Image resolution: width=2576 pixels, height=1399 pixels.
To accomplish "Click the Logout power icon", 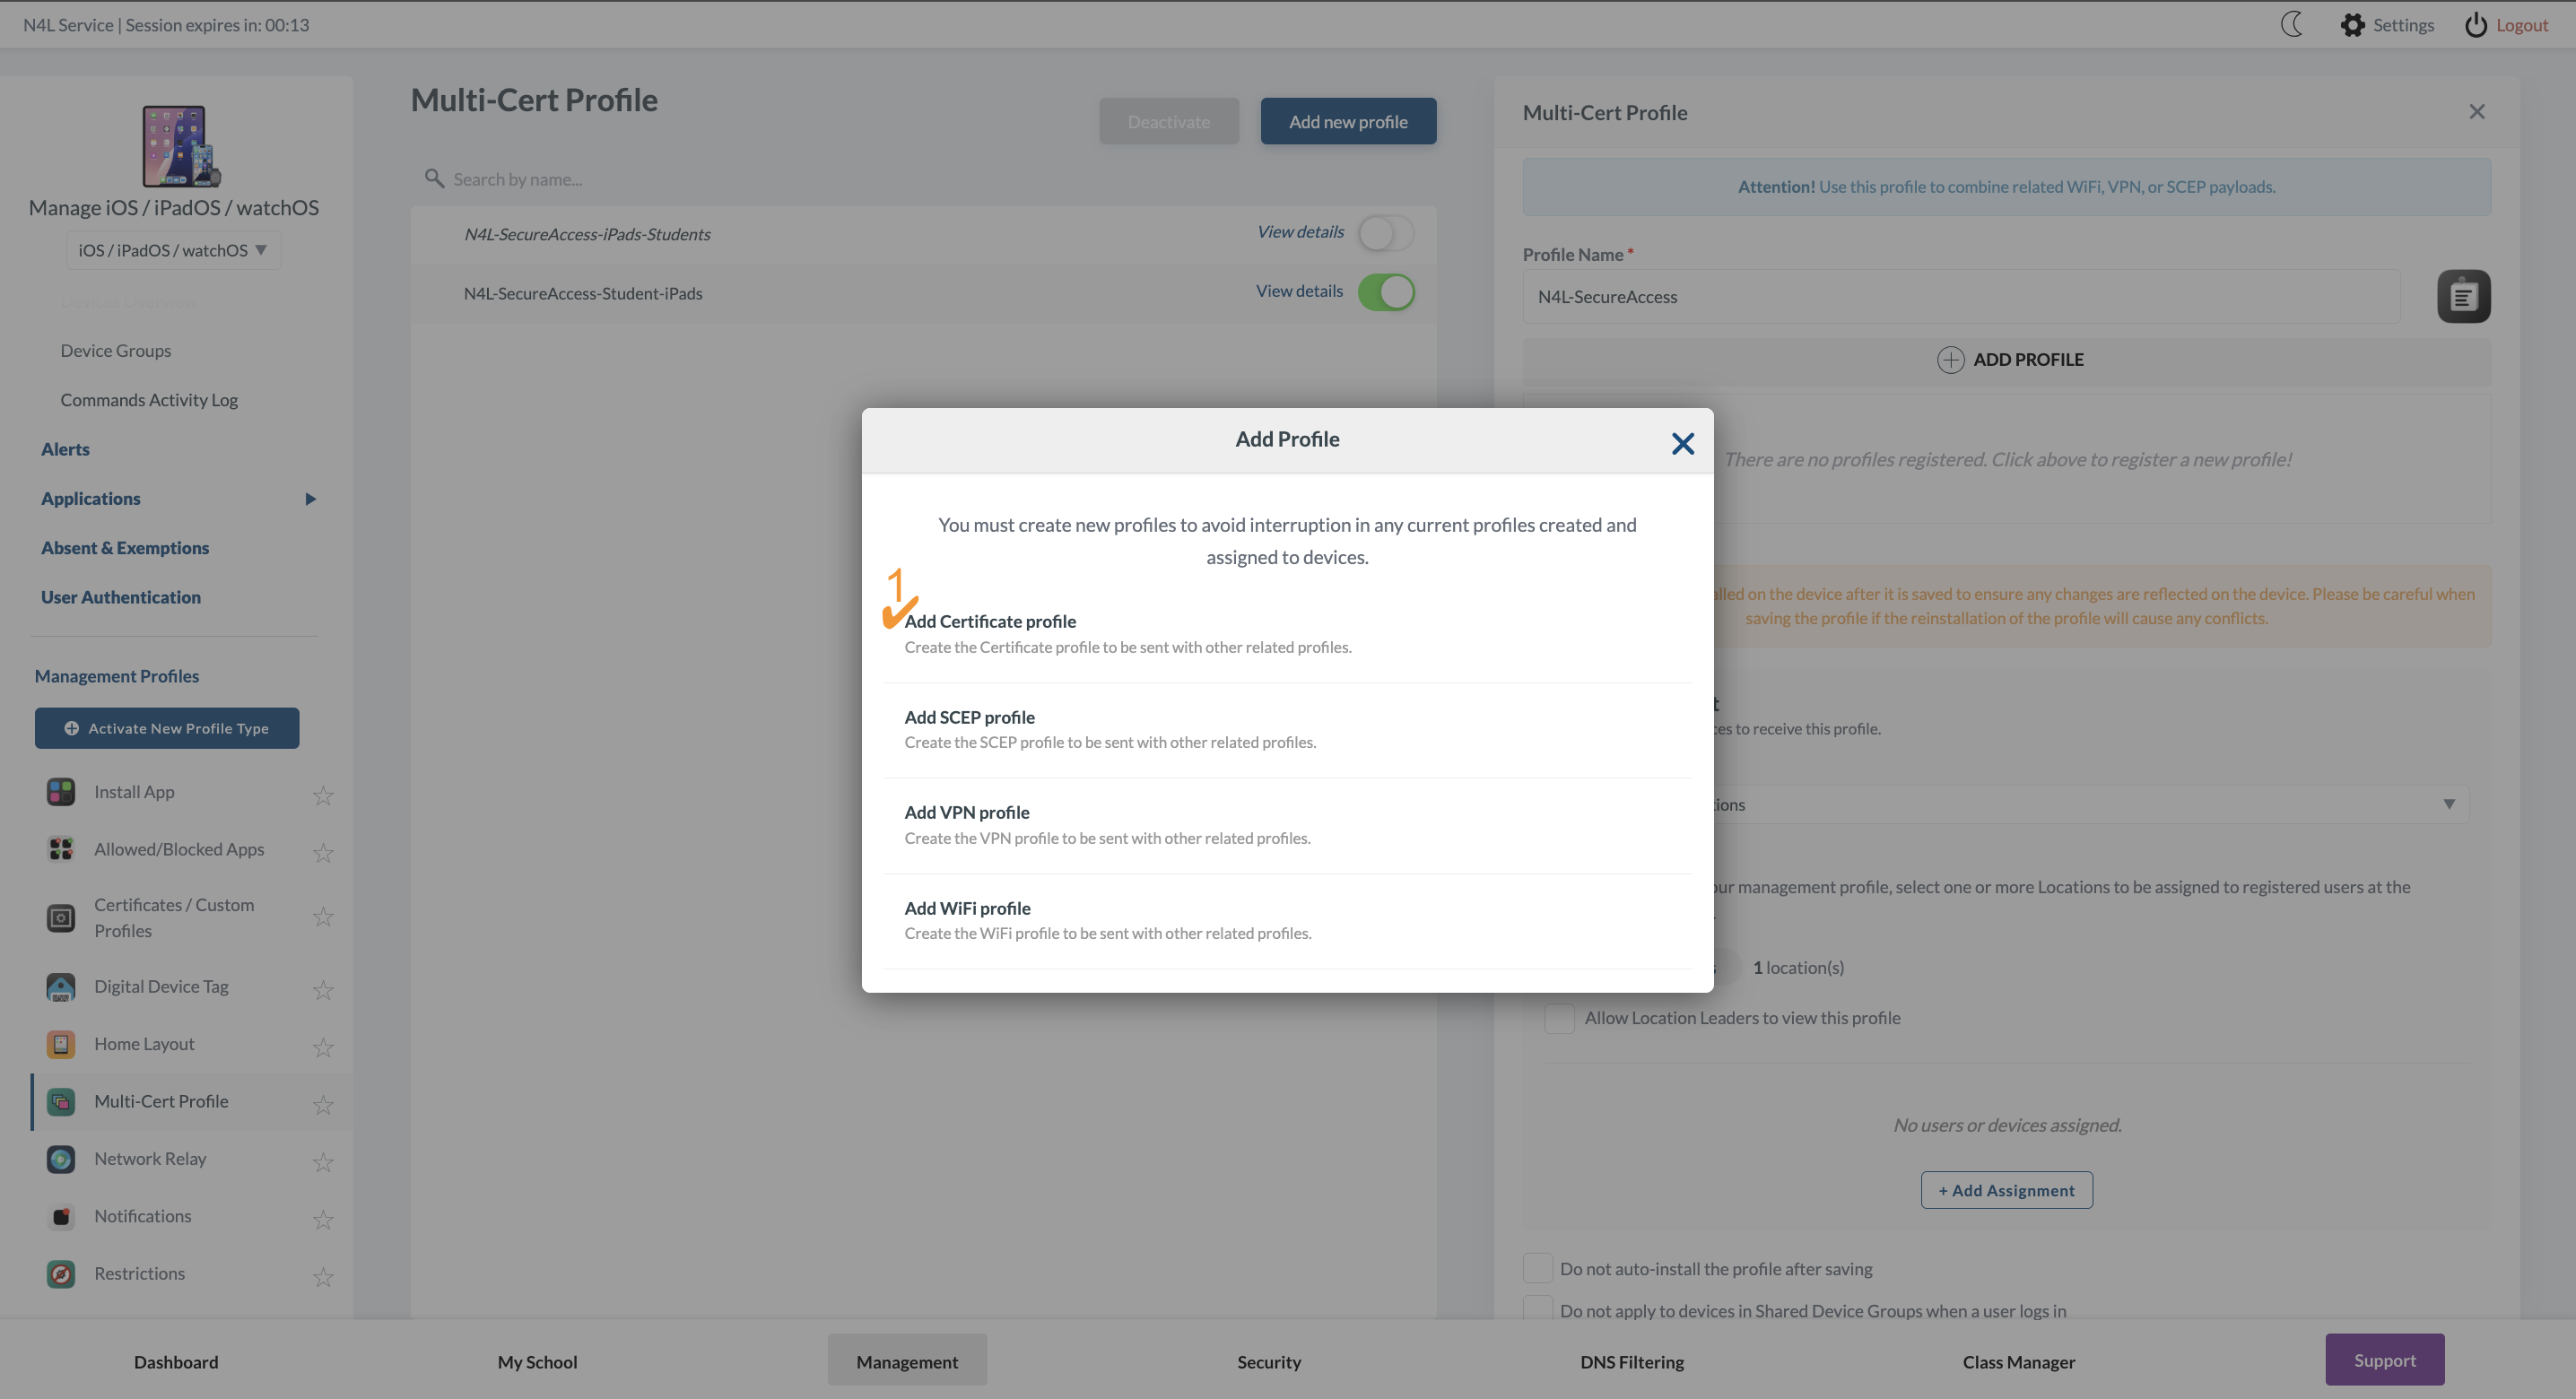I will (x=2475, y=25).
